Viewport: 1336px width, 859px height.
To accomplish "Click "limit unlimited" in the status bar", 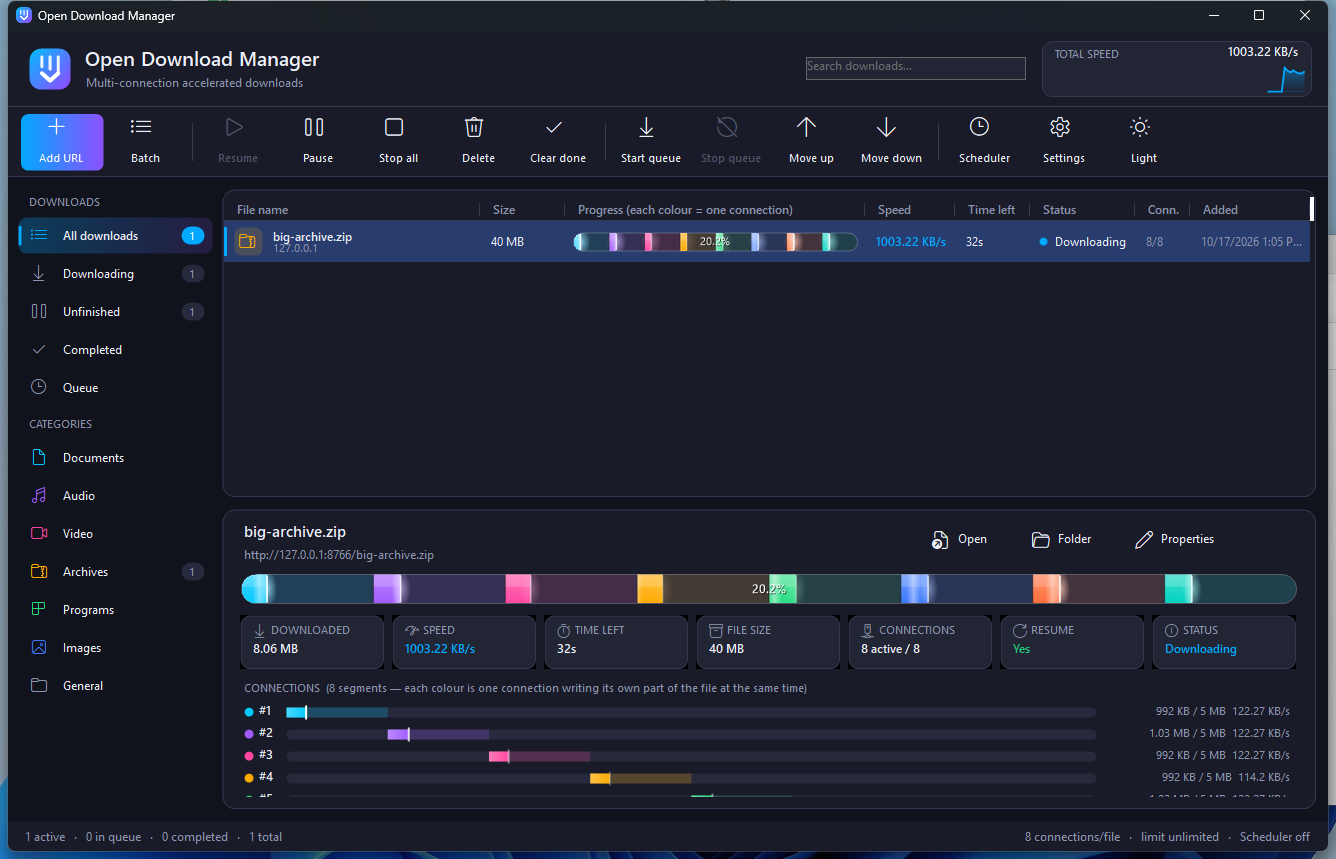I will pos(1179,837).
